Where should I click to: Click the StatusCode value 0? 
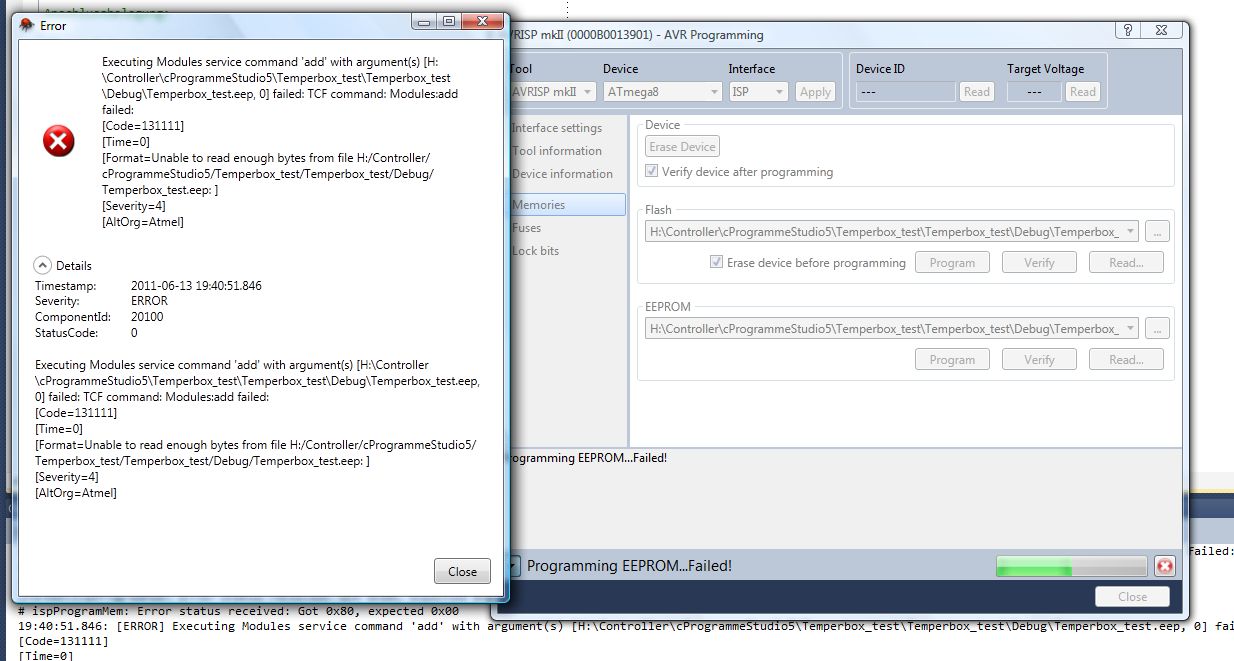[134, 333]
